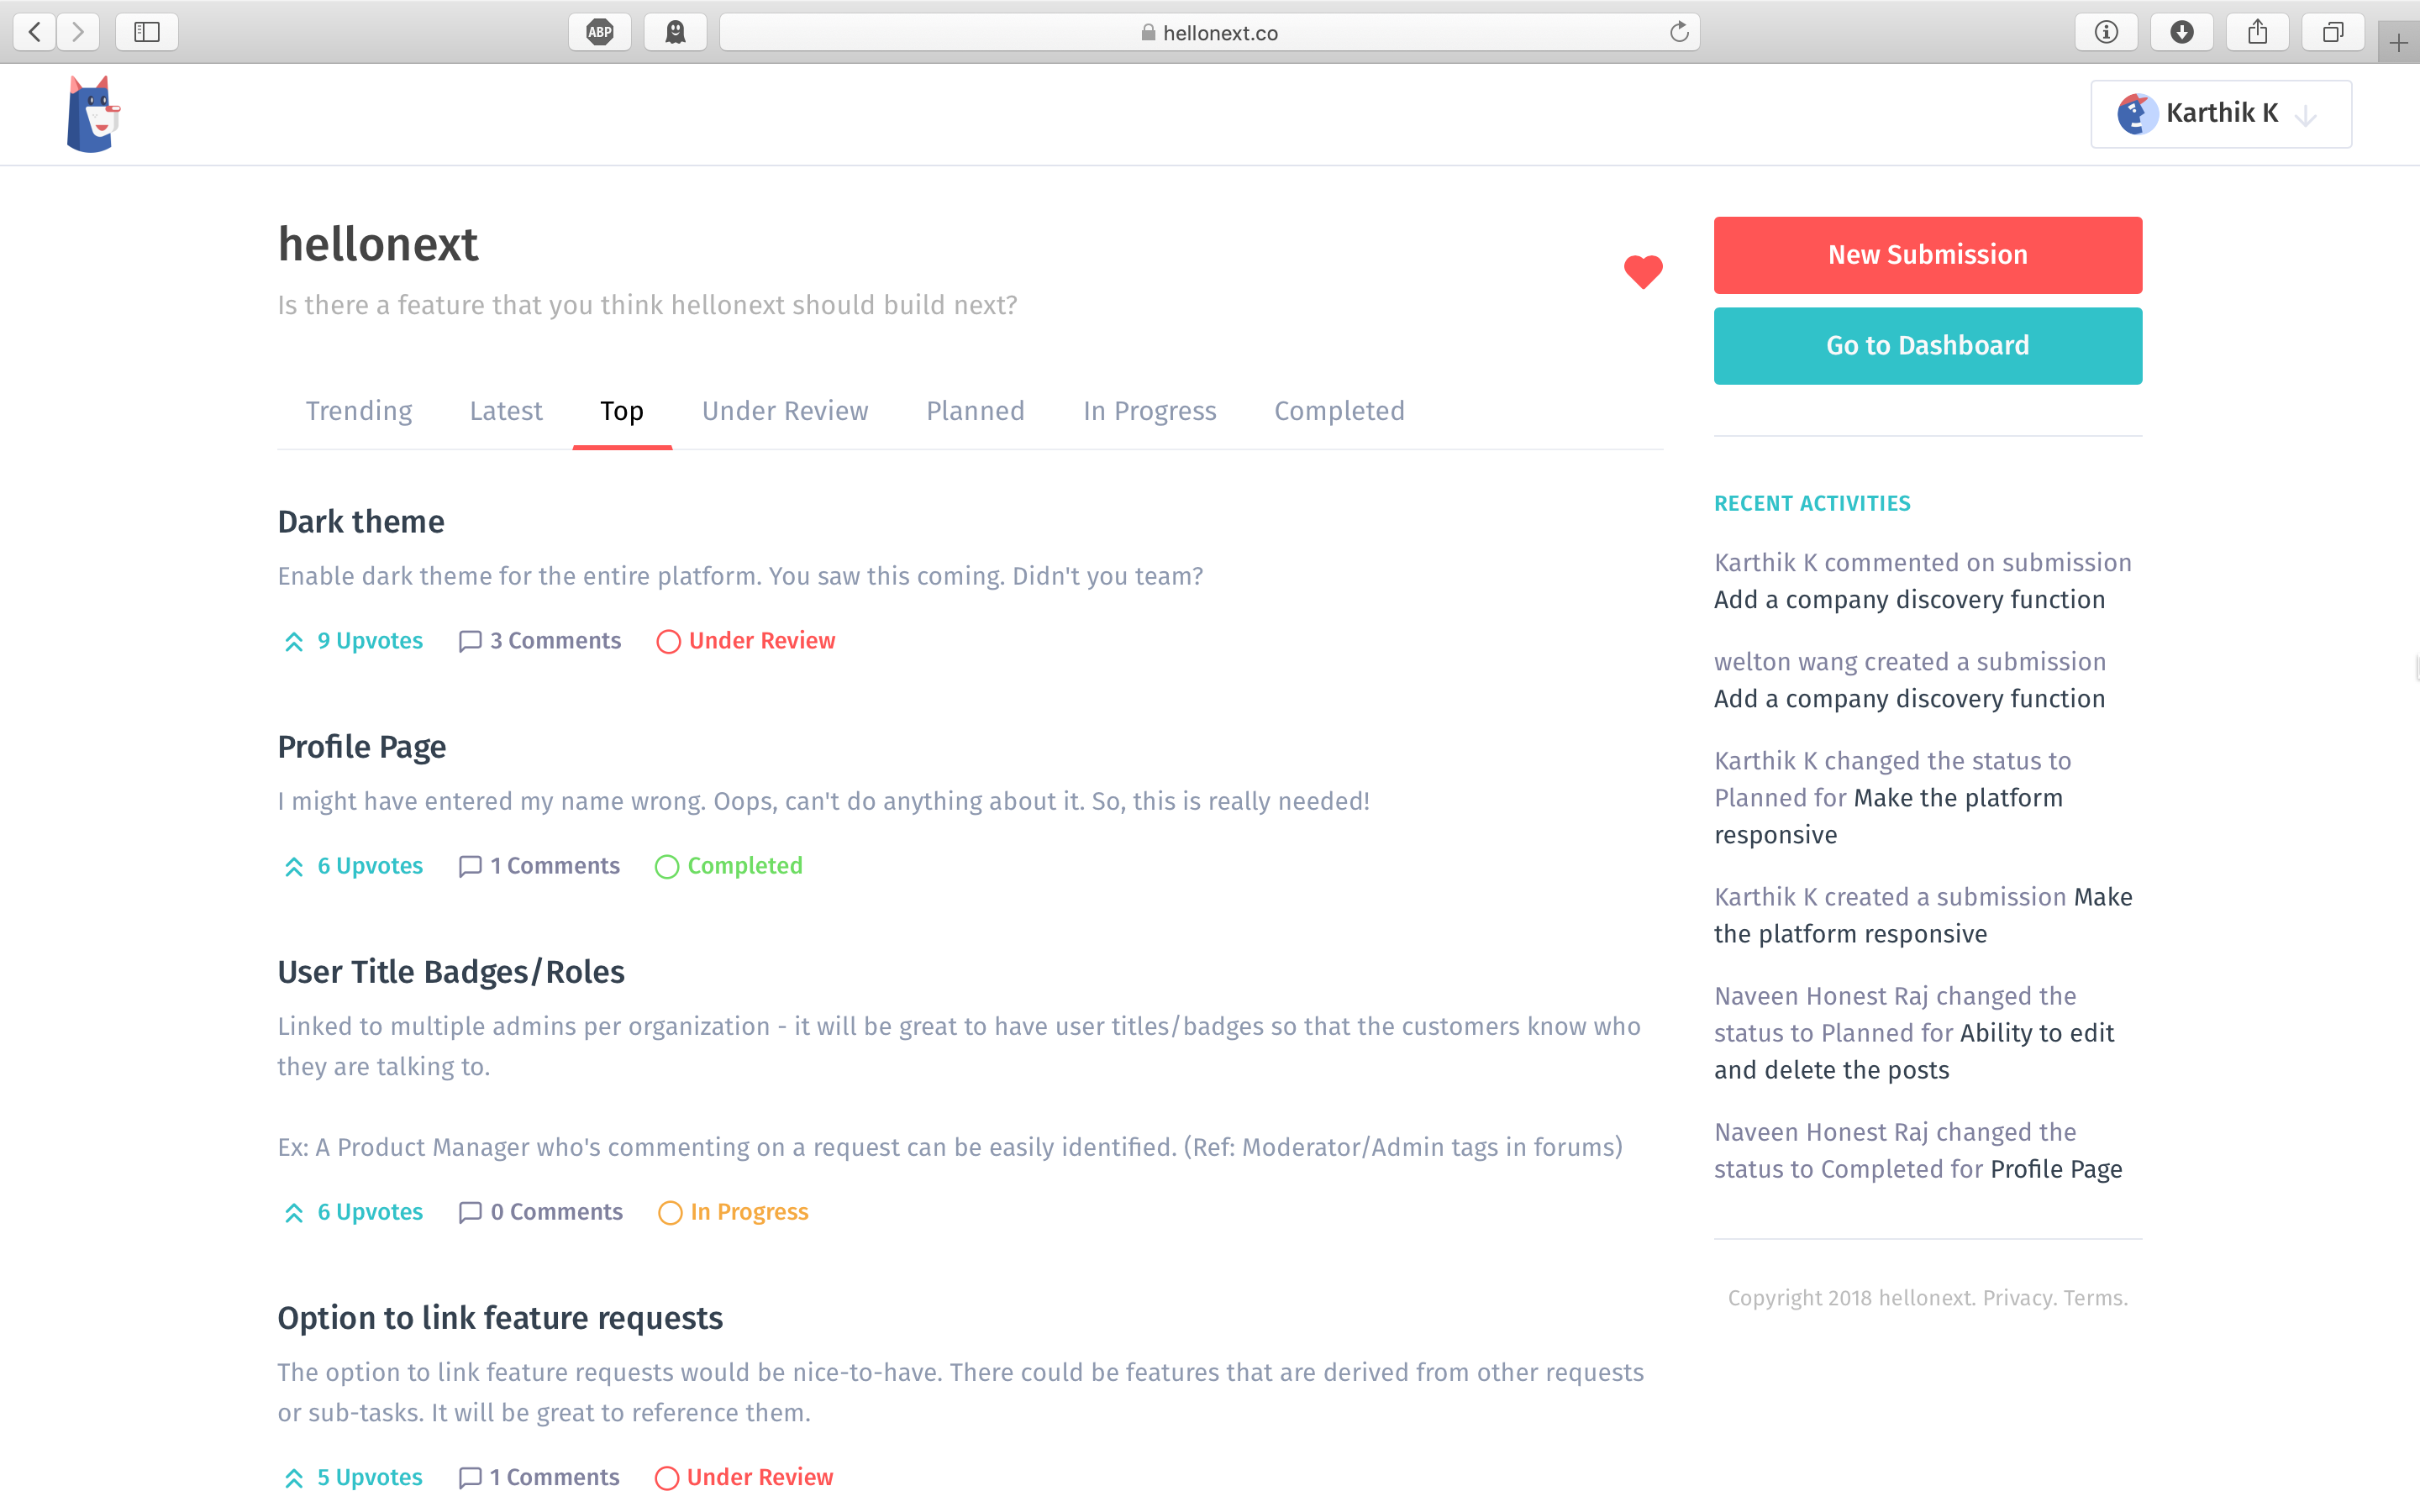The image size is (2420, 1512).
Task: Toggle the Safari sidebar button
Action: coord(147,32)
